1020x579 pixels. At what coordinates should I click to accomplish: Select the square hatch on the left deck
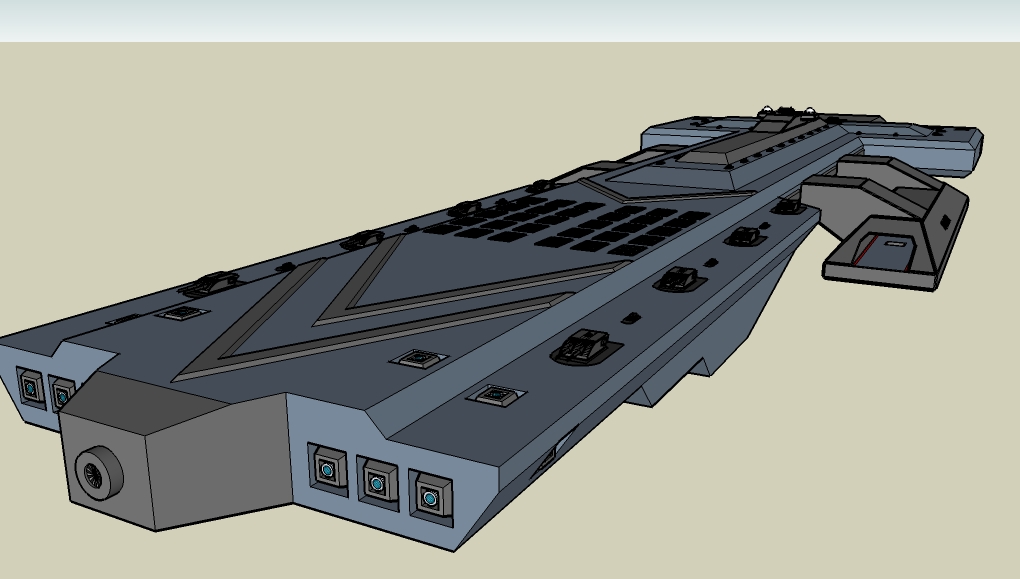click(x=183, y=314)
